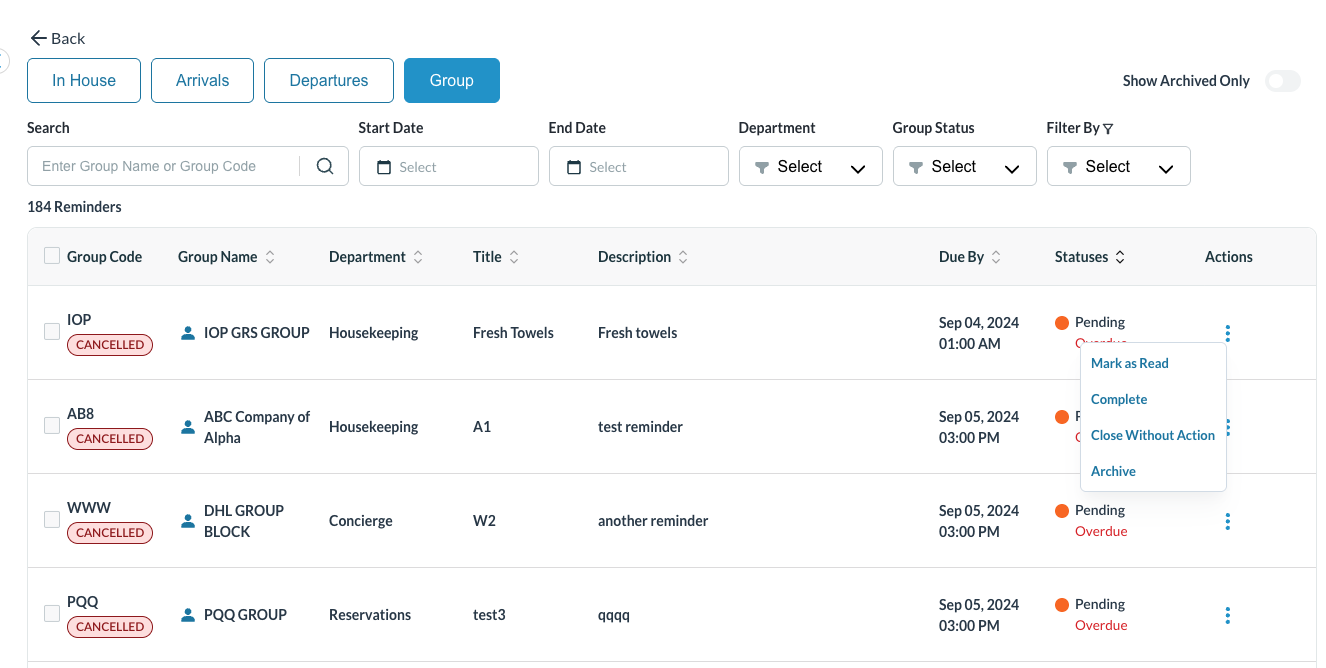The image size is (1326, 668).
Task: Select the PQQ row checkbox
Action: click(x=52, y=613)
